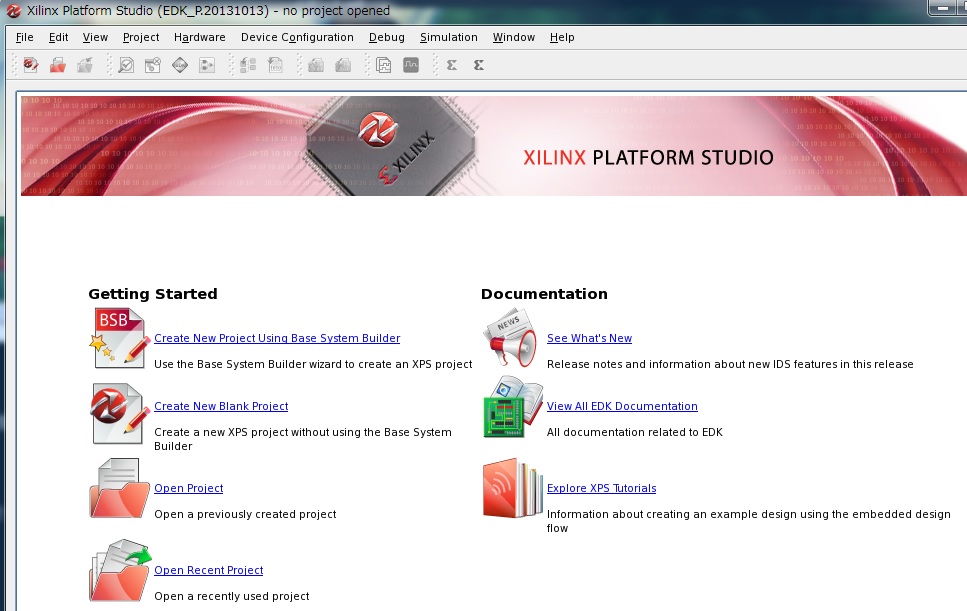This screenshot has width=967, height=611.
Task: Open the View menu
Action: [95, 37]
